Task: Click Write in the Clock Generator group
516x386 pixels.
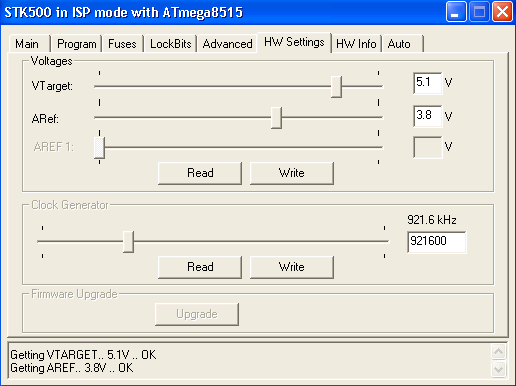Action: pos(292,267)
